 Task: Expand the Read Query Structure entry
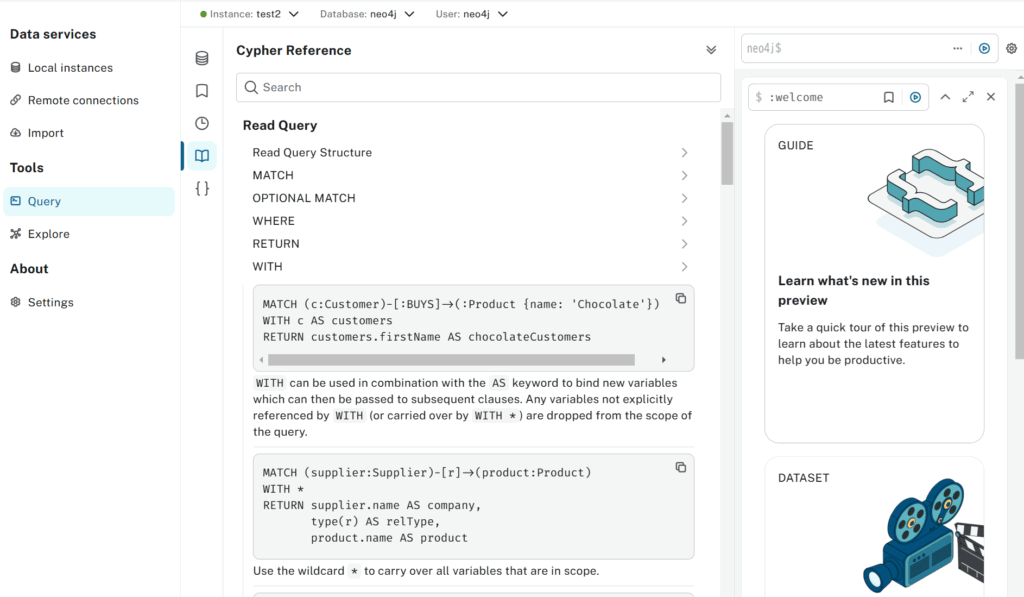[470, 152]
